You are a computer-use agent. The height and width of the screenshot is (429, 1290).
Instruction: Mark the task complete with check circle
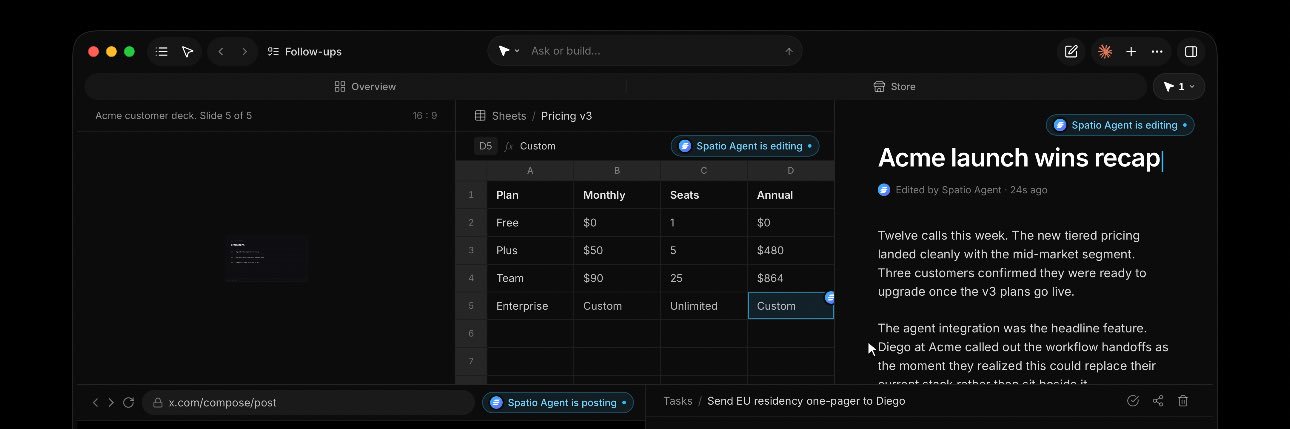tap(1133, 401)
